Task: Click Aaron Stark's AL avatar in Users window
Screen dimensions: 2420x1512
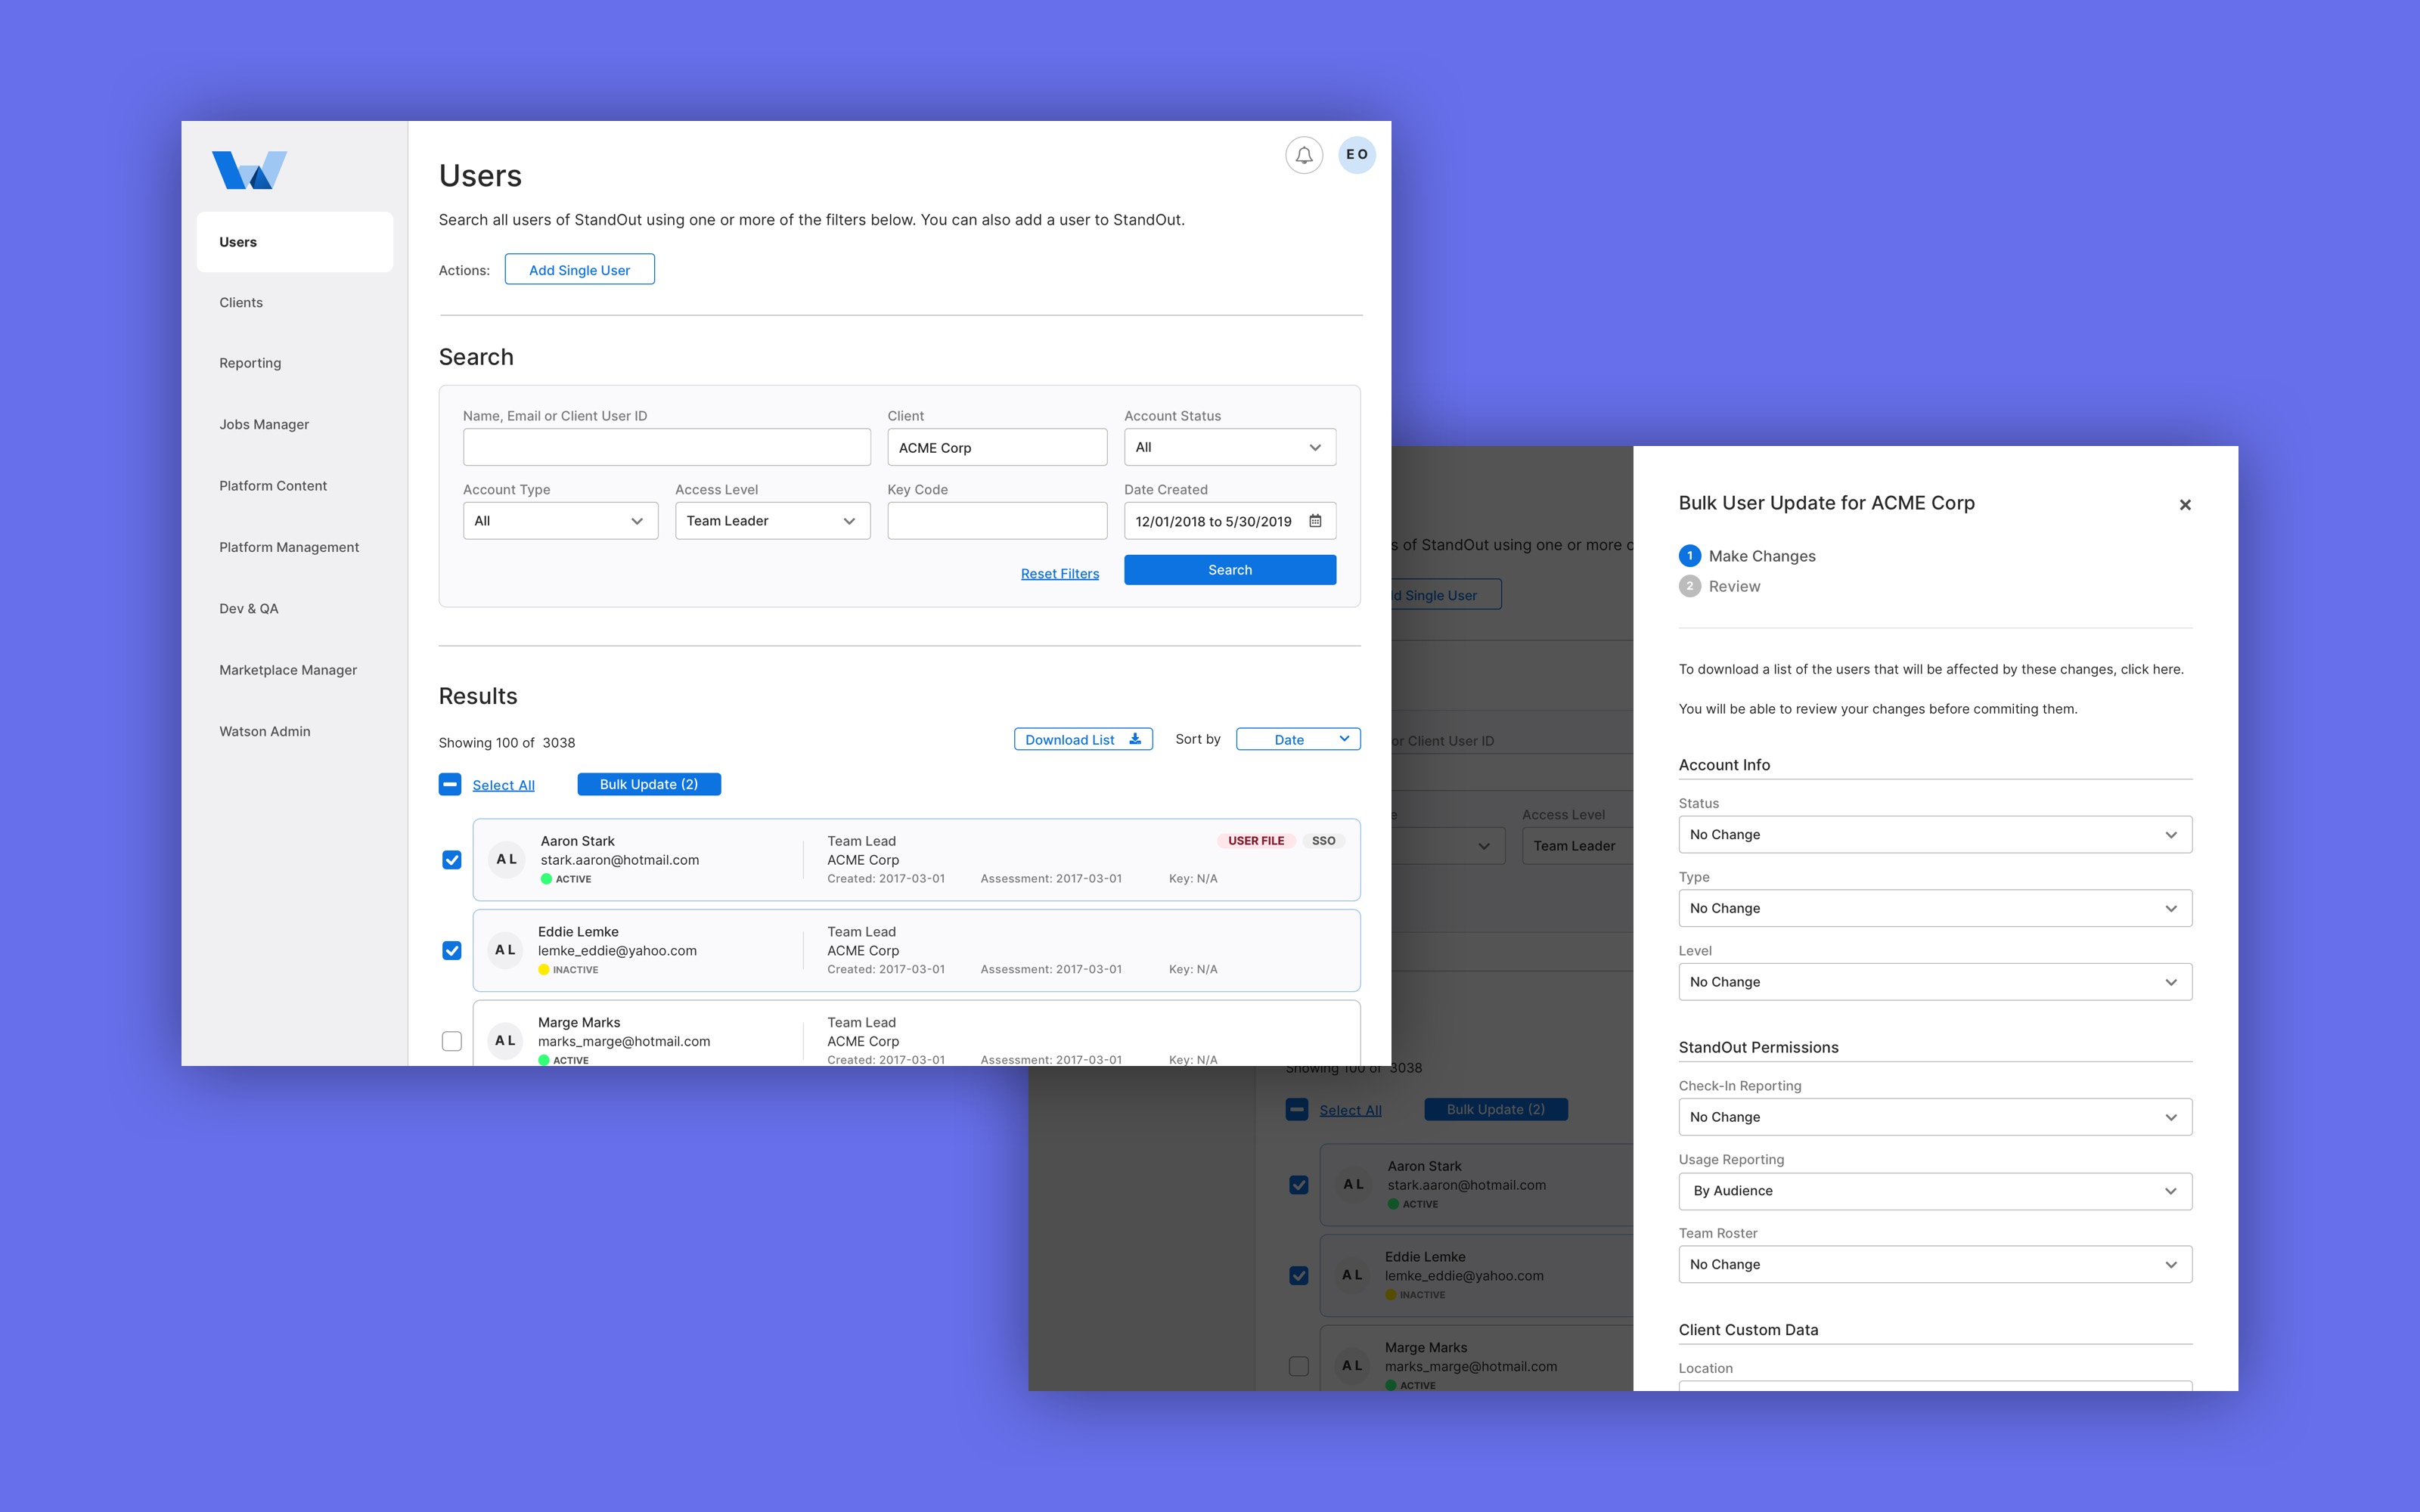Action: tap(507, 859)
